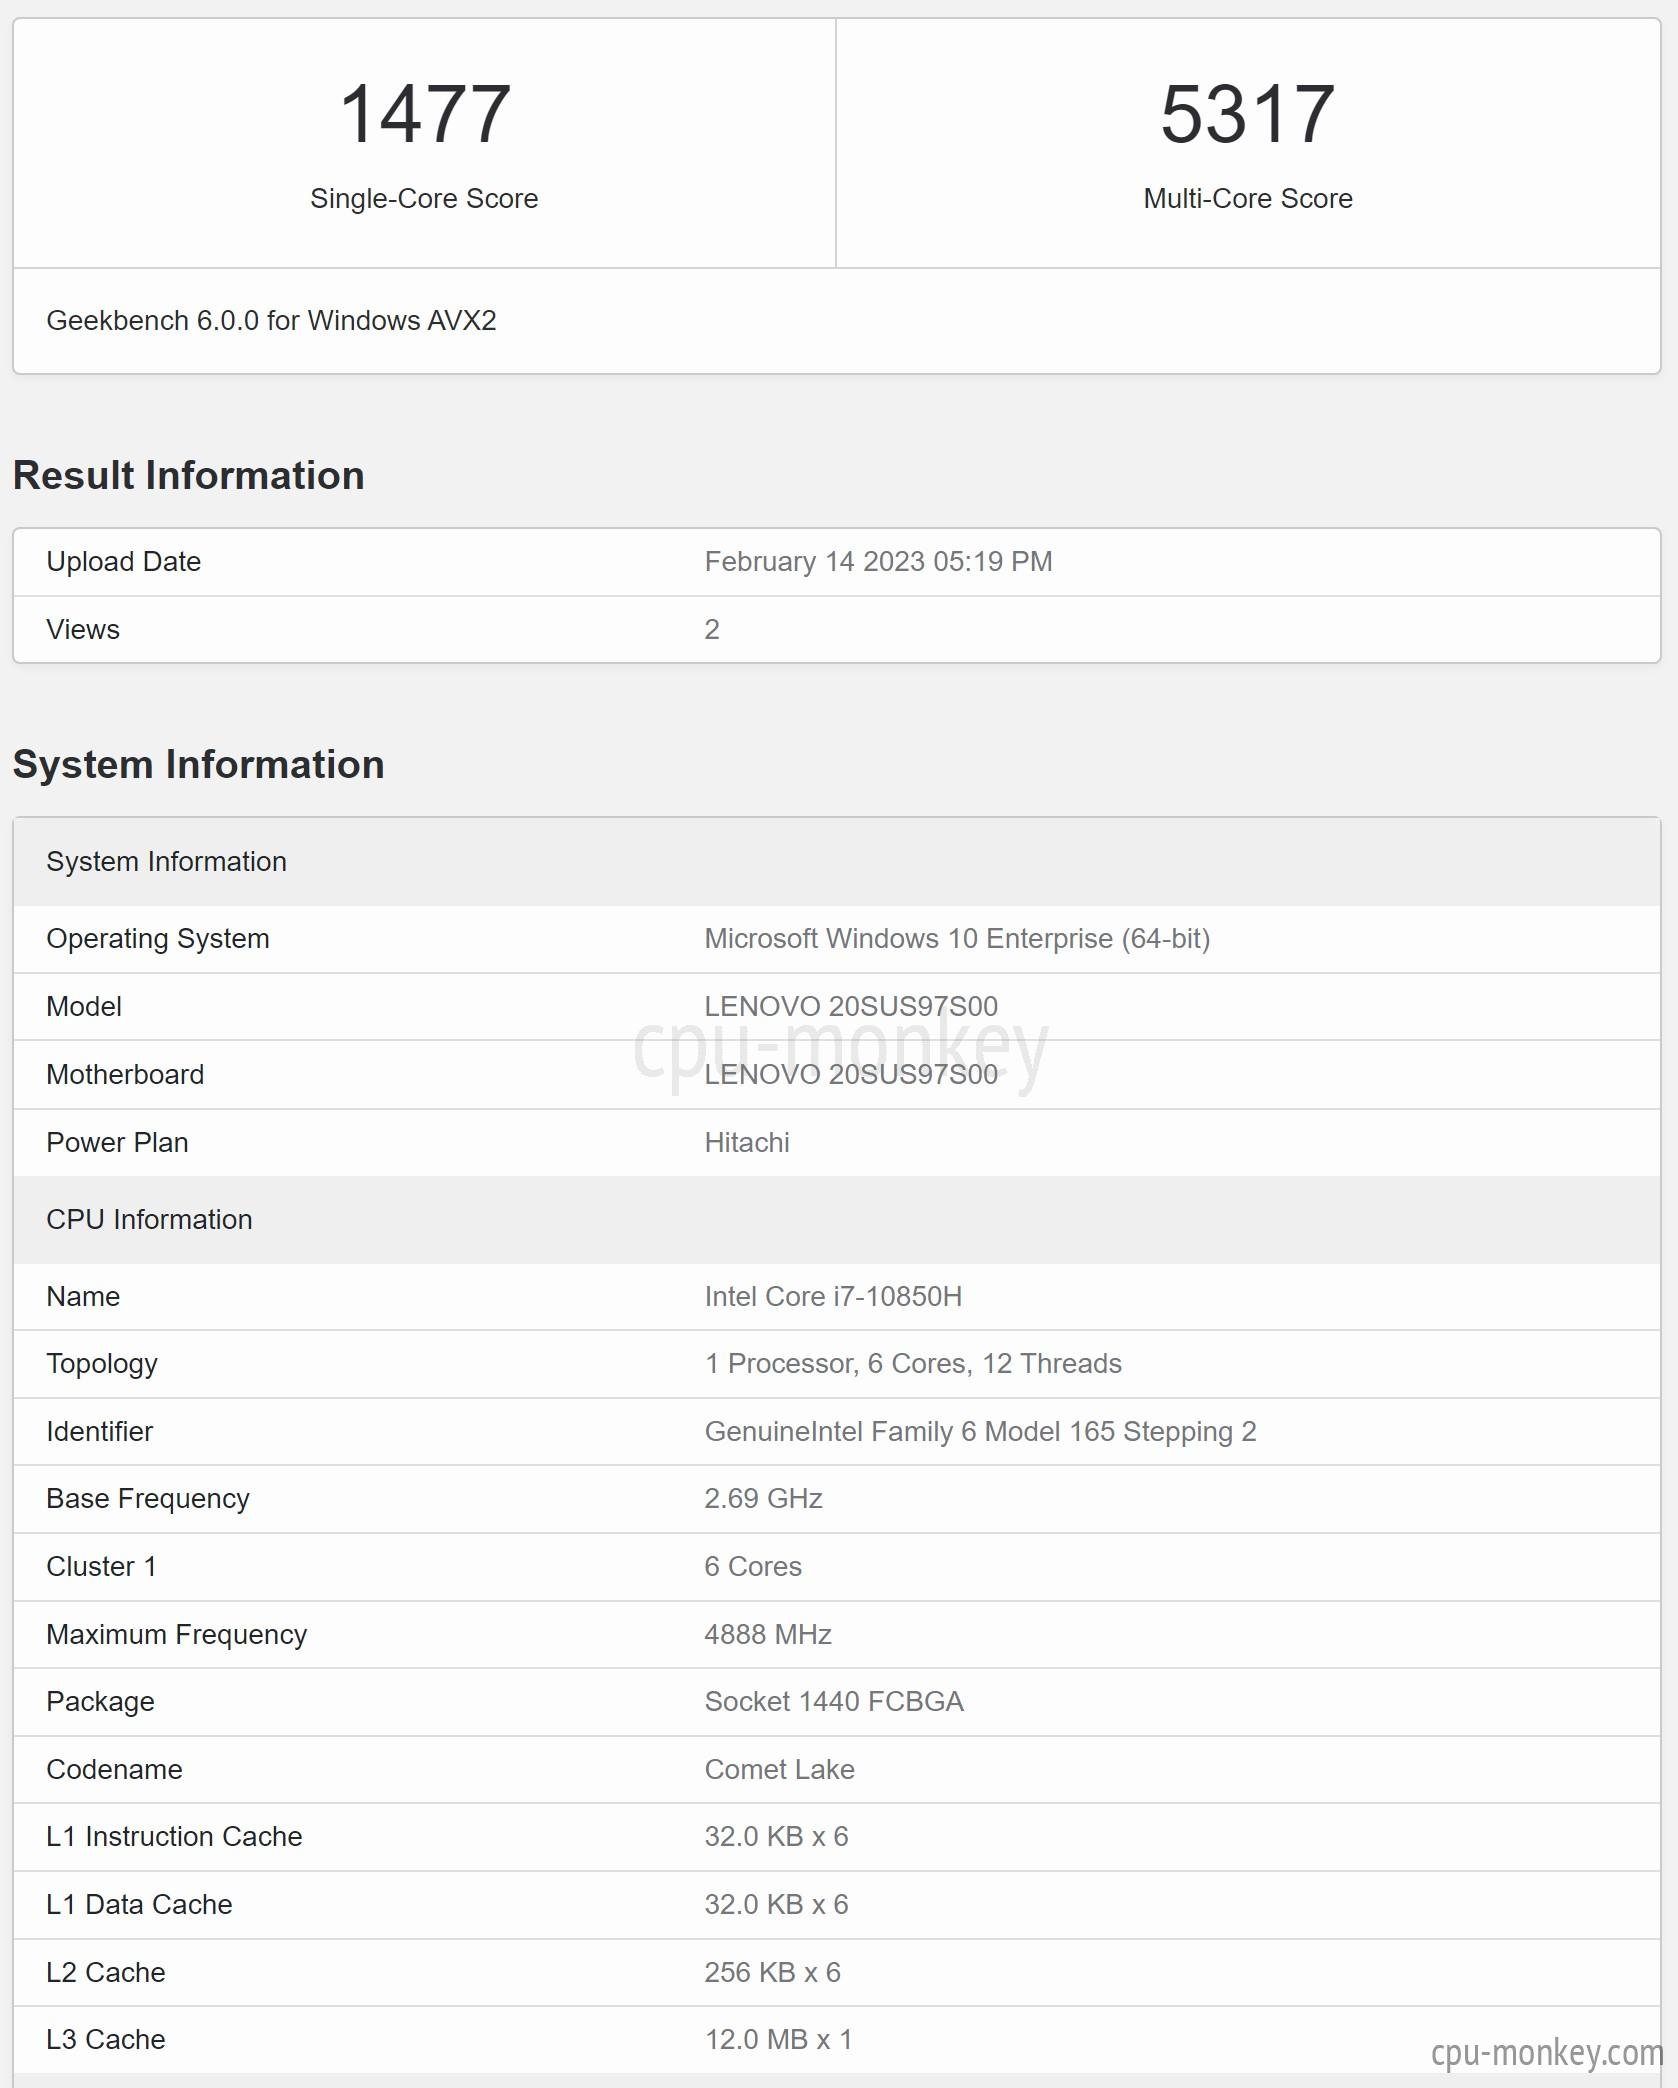
Task: Click the Views count value 2
Action: (712, 629)
